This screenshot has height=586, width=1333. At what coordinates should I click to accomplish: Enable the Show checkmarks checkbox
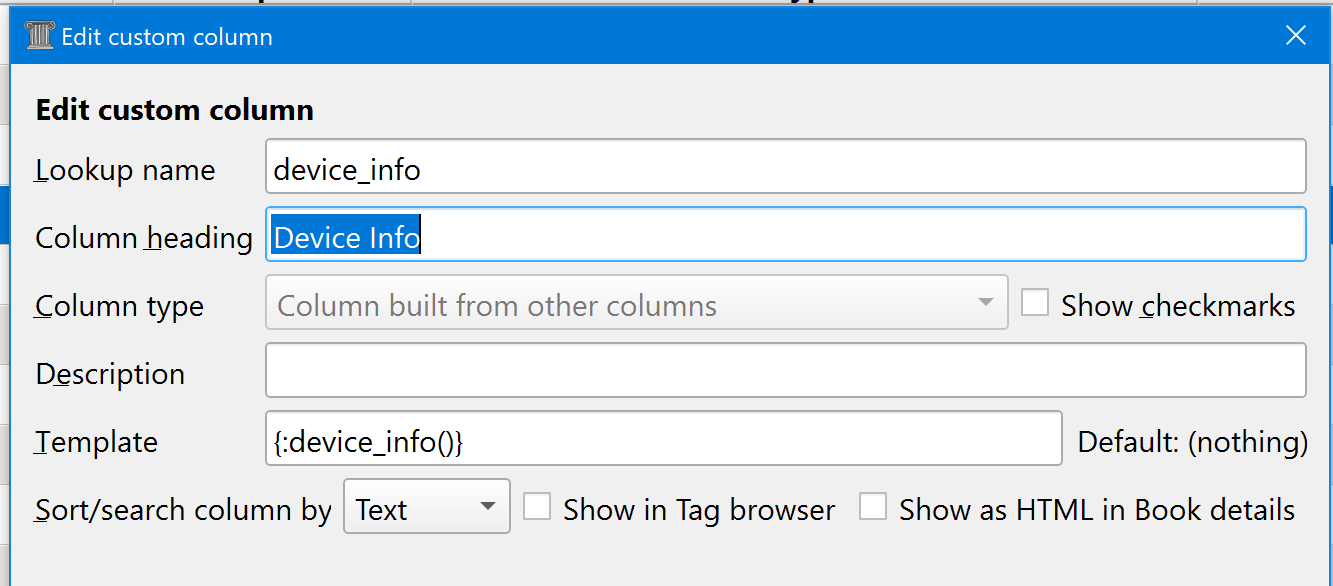click(x=1035, y=303)
